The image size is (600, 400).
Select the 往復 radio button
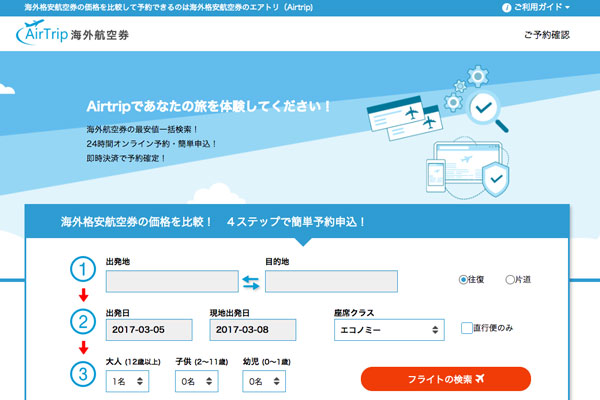[463, 280]
